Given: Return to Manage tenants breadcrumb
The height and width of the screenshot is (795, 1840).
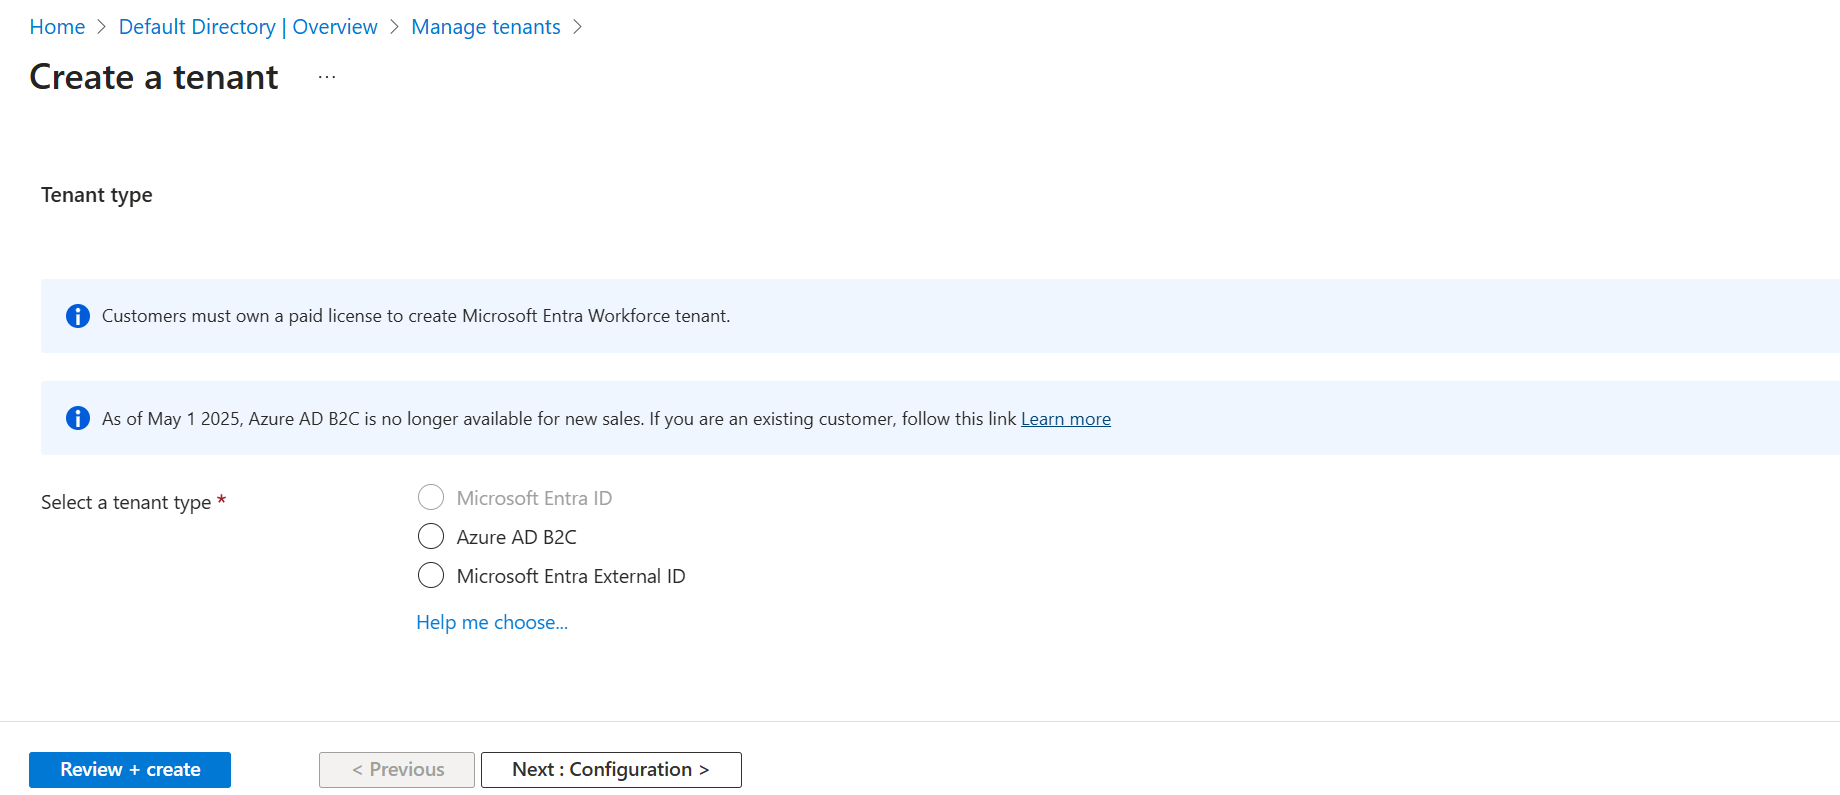Looking at the screenshot, I should coord(486,27).
